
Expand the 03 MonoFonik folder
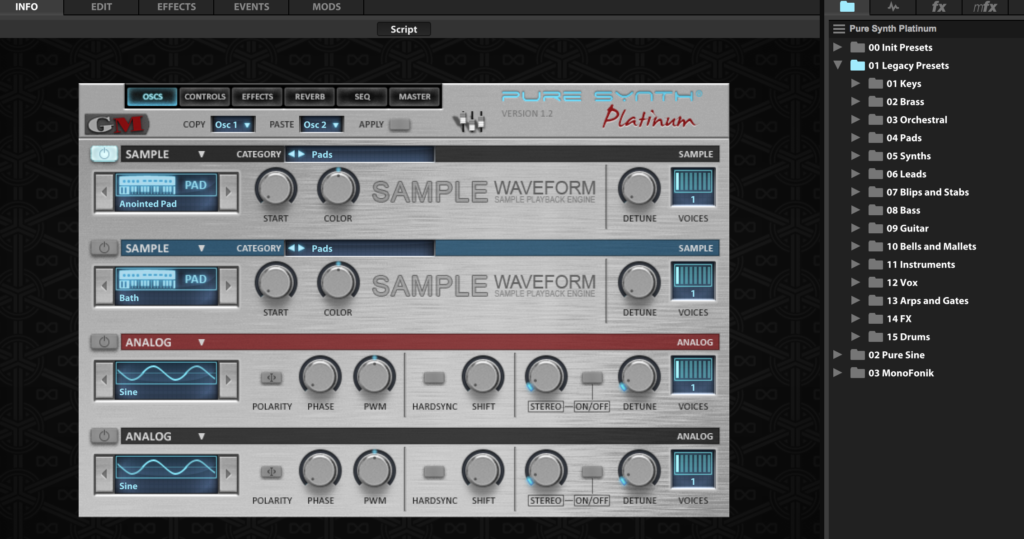[837, 373]
